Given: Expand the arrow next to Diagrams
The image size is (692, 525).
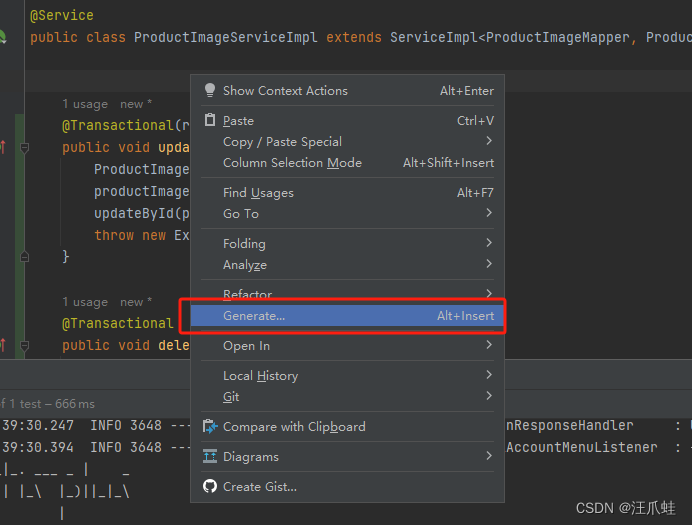Looking at the screenshot, I should (489, 456).
